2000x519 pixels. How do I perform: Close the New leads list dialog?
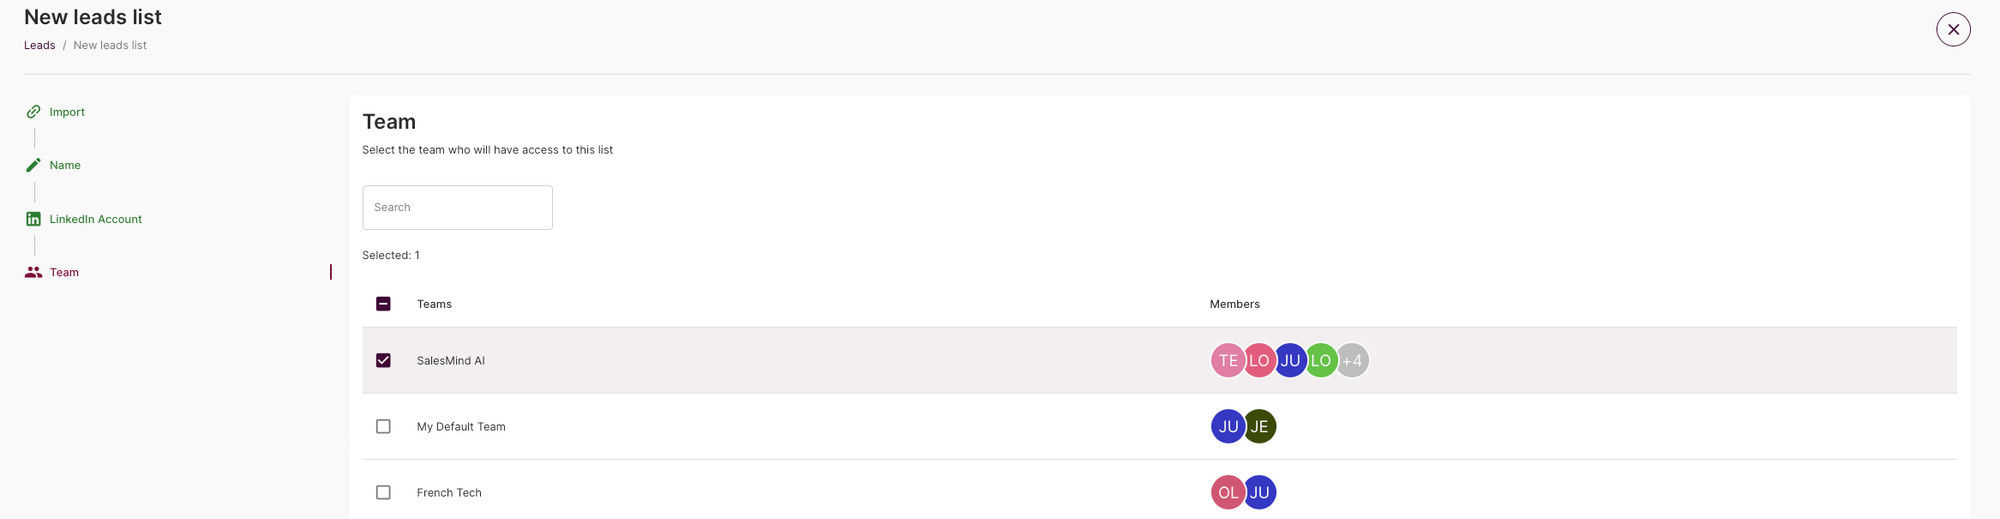tap(1953, 29)
